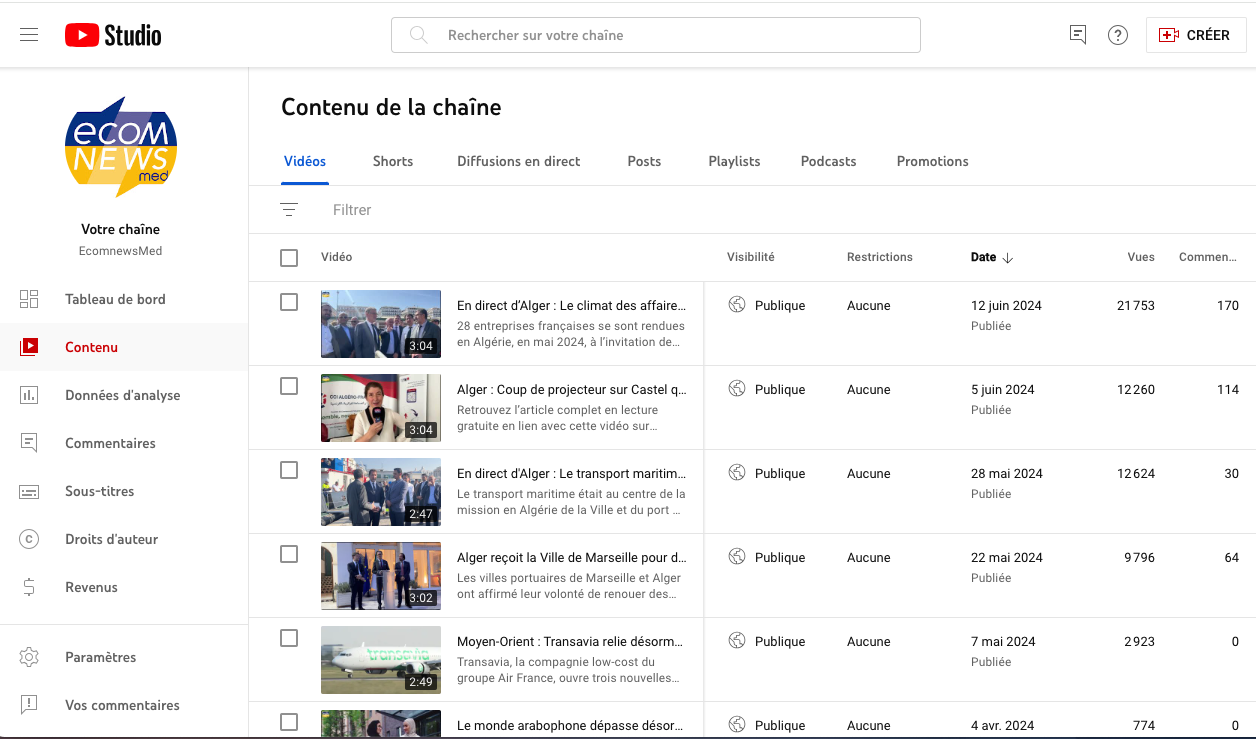This screenshot has width=1256, height=739.
Task: Switch to the Shorts tab
Action: (x=392, y=161)
